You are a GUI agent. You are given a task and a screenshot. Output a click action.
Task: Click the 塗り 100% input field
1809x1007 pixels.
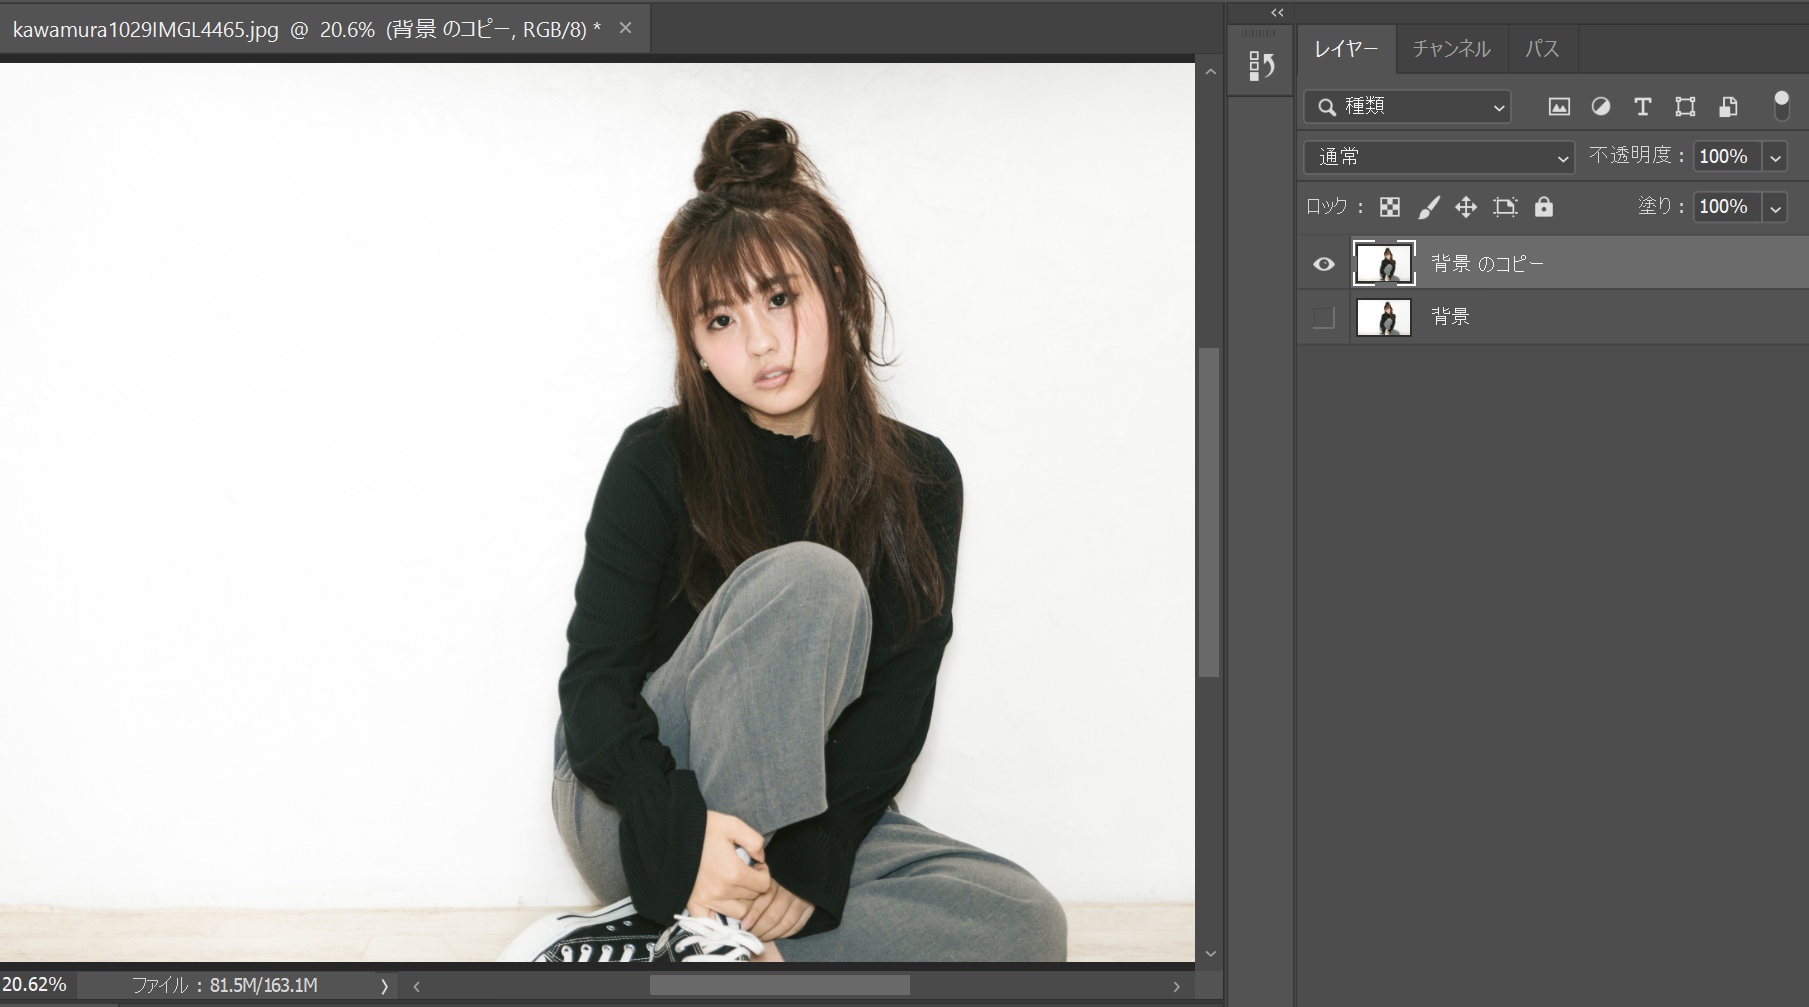[x=1727, y=207]
